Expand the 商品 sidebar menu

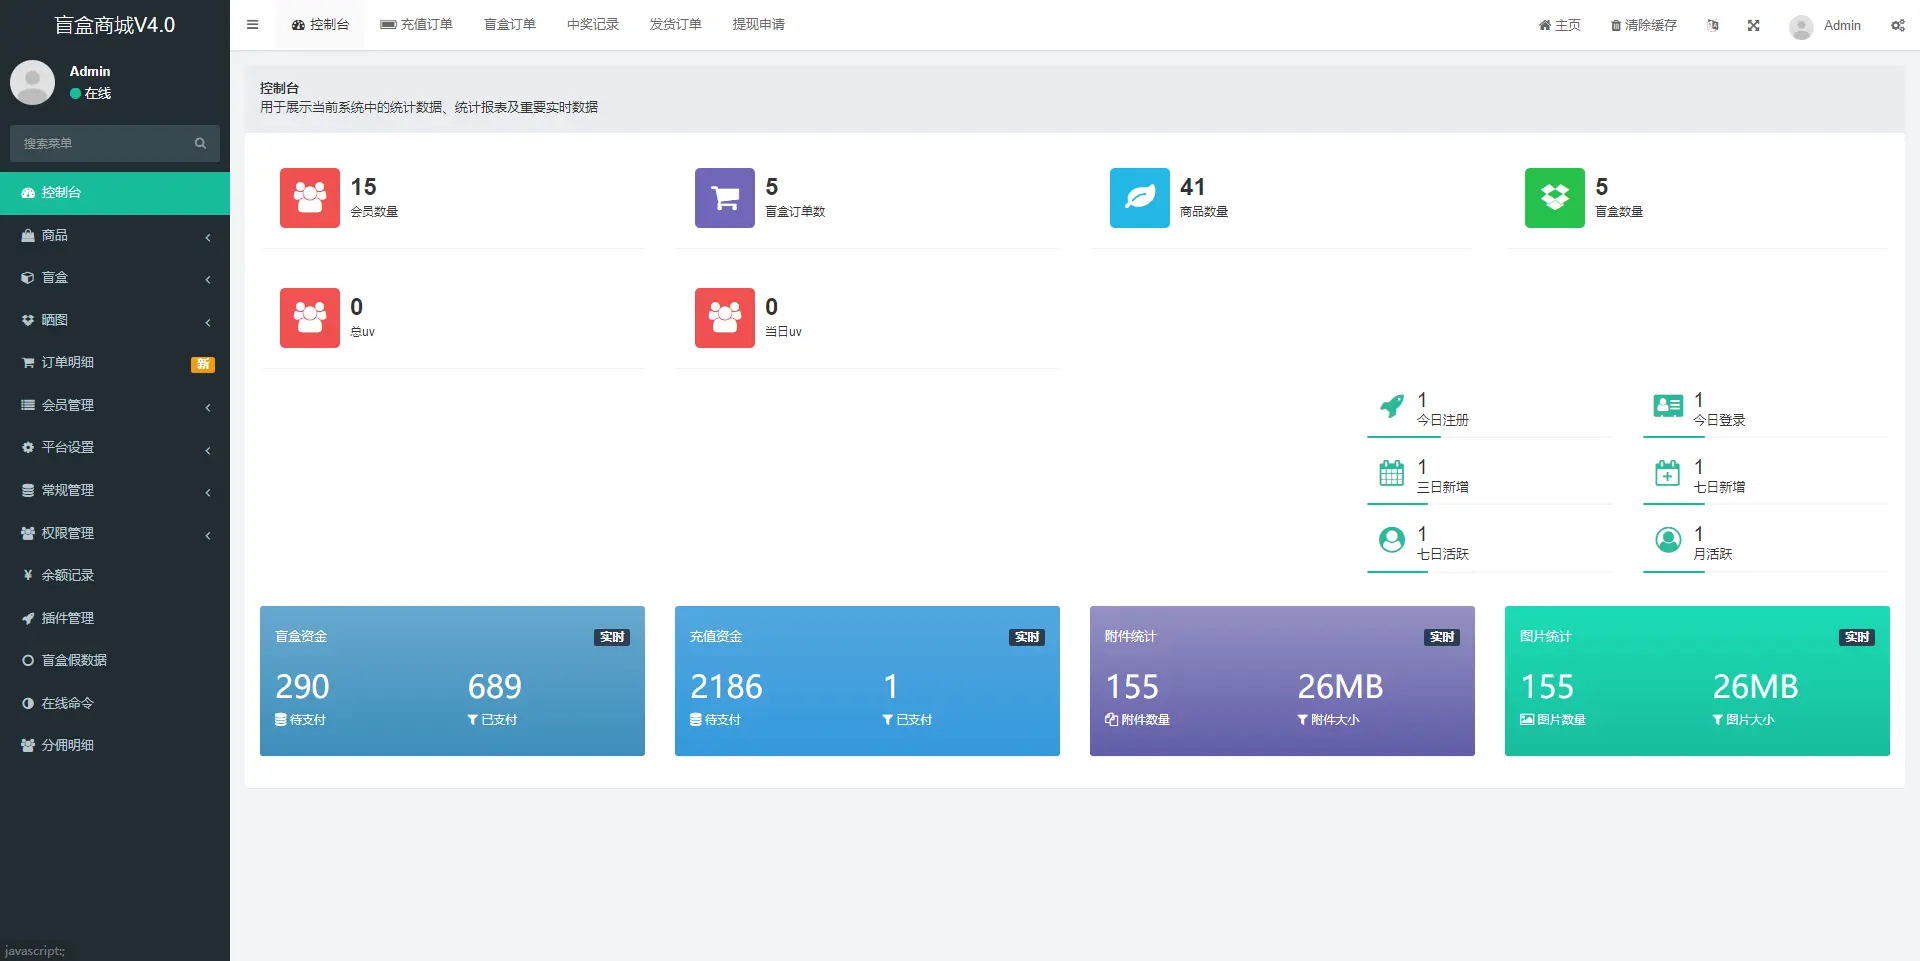click(115, 236)
